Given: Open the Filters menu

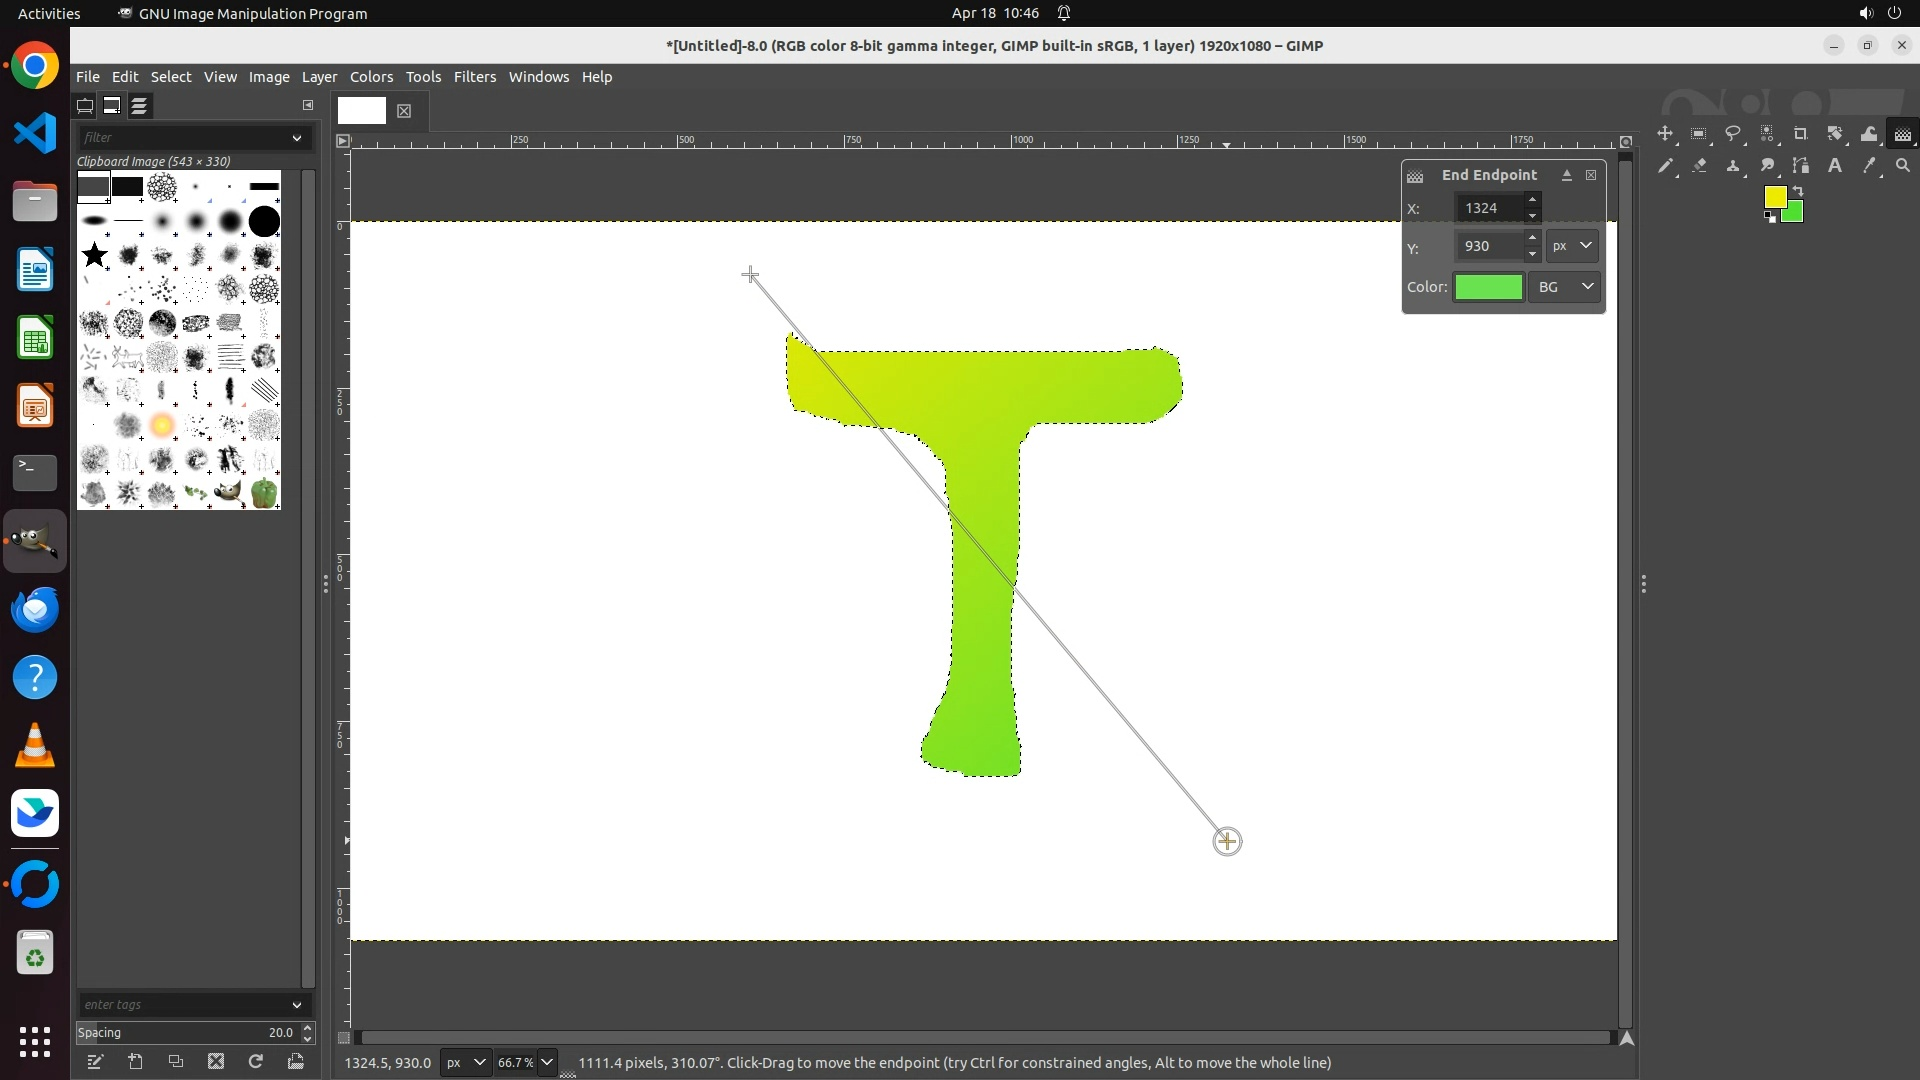Looking at the screenshot, I should (x=474, y=77).
